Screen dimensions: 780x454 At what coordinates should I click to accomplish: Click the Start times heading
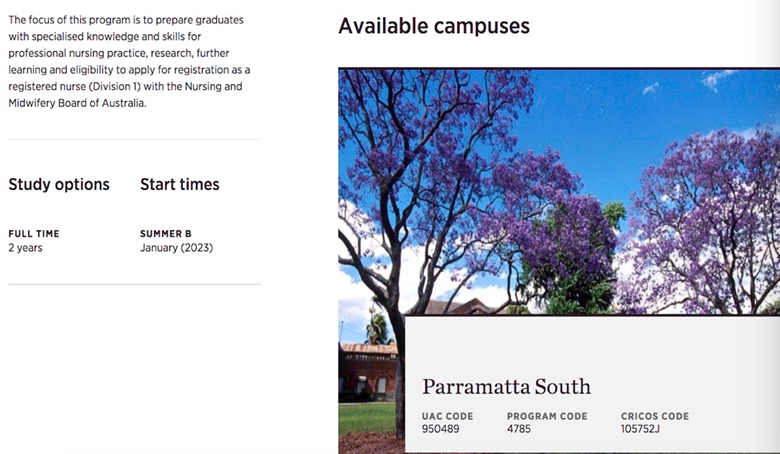(x=180, y=184)
